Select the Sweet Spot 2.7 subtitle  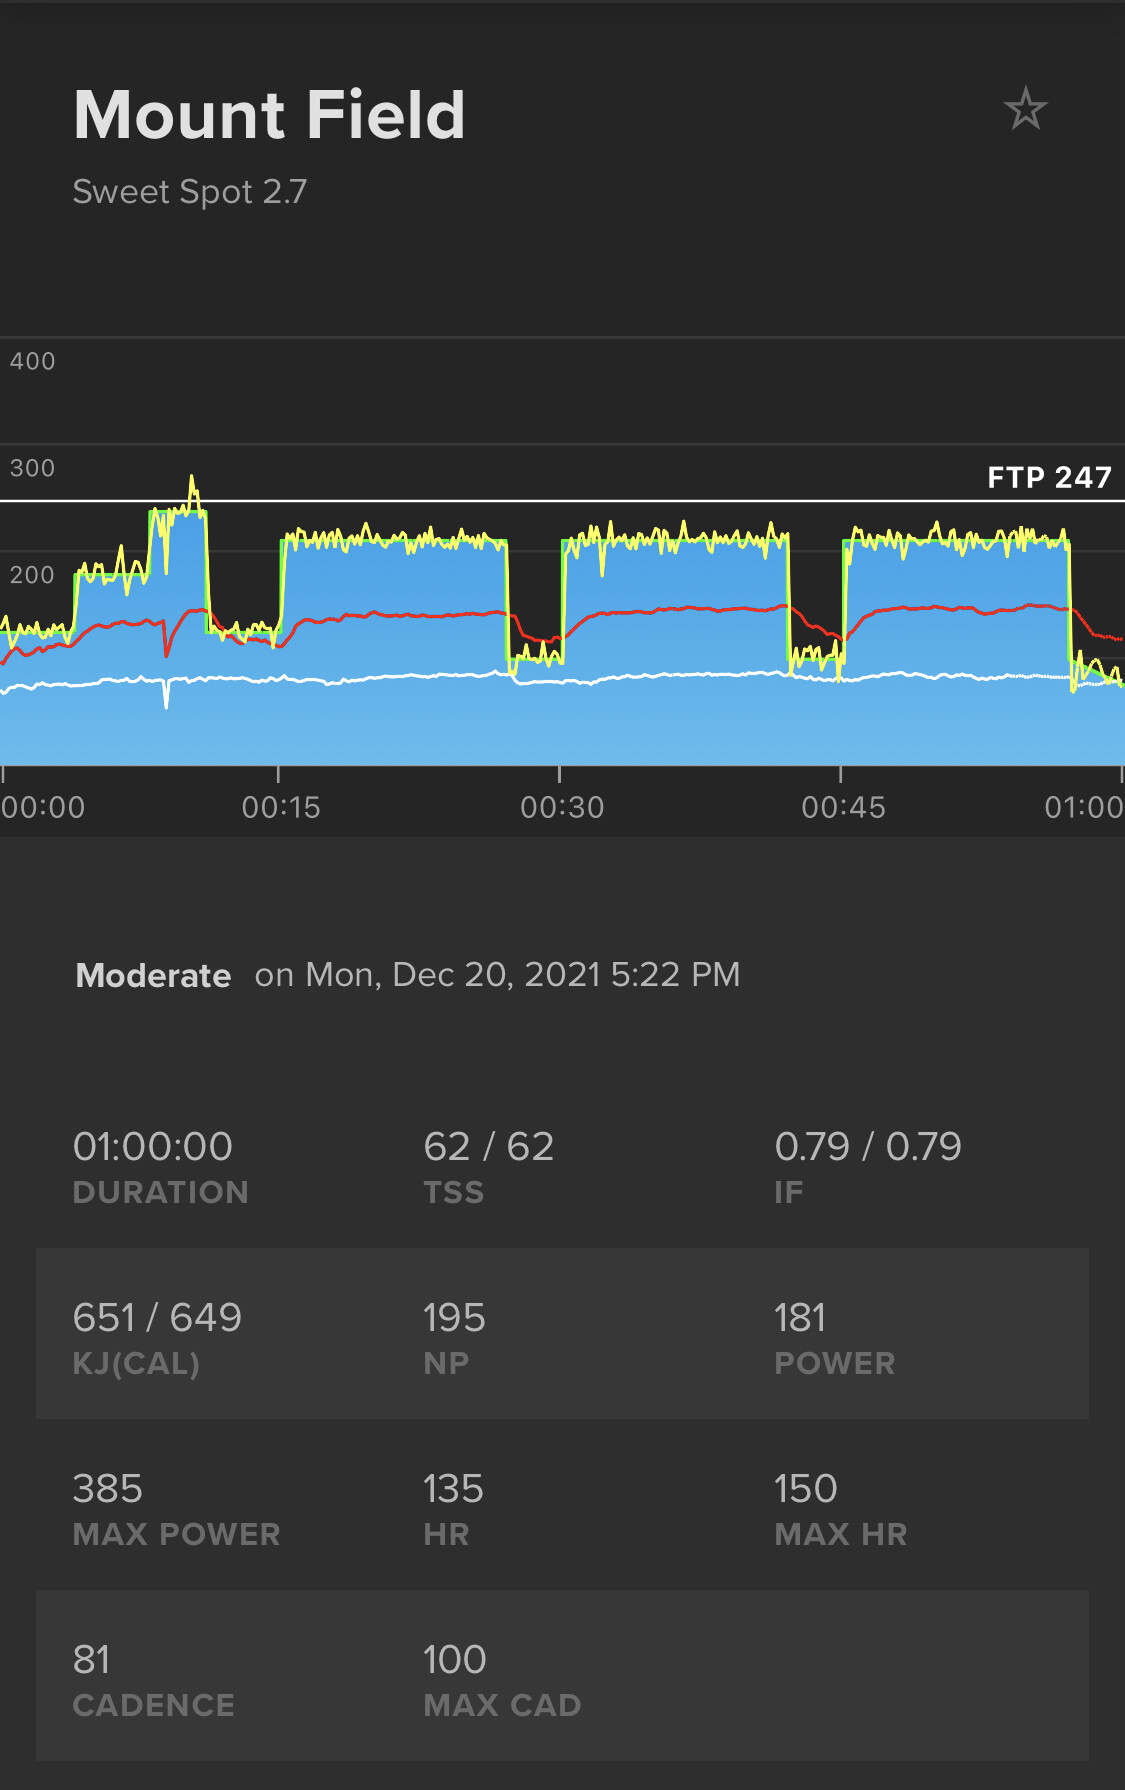click(x=189, y=191)
